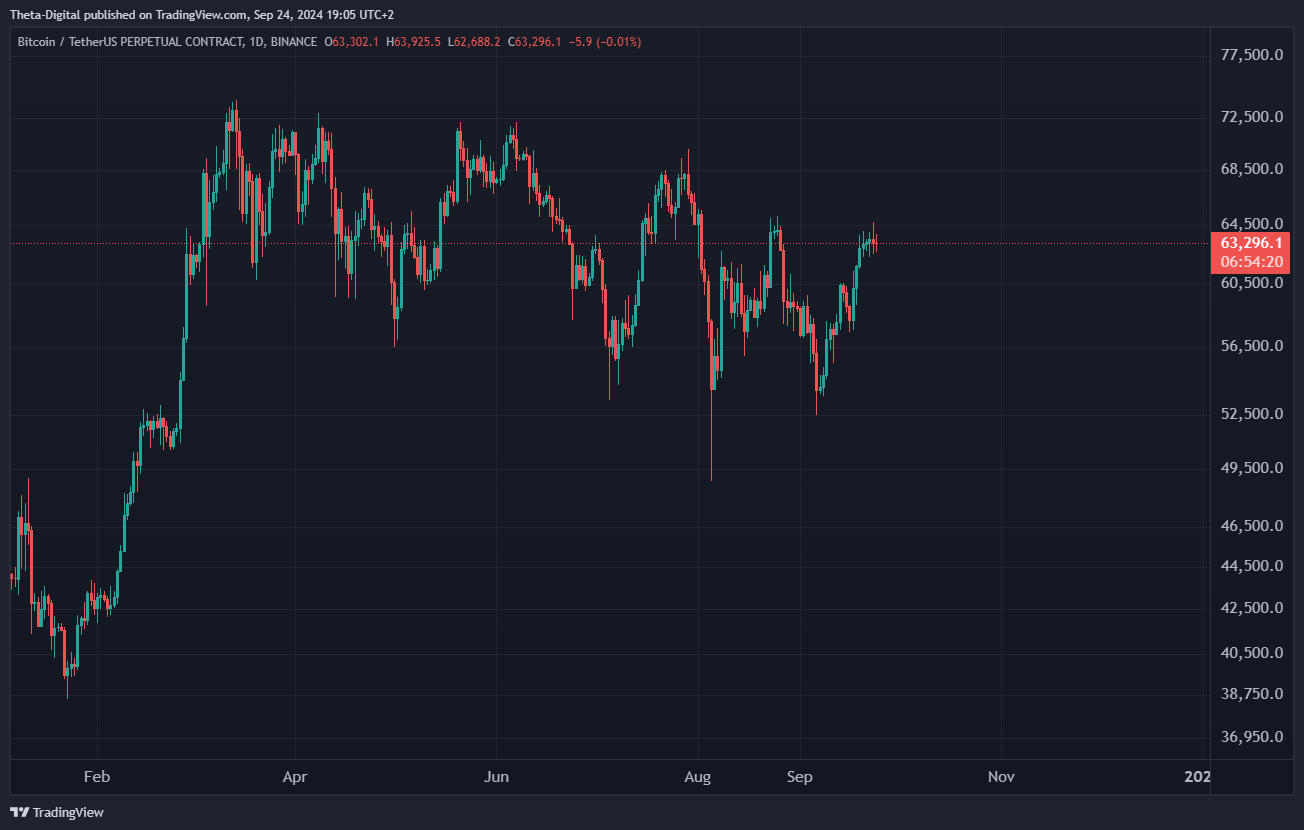This screenshot has height=830, width=1304.
Task: Click the 77,500.0 price axis label
Action: click(x=1253, y=55)
